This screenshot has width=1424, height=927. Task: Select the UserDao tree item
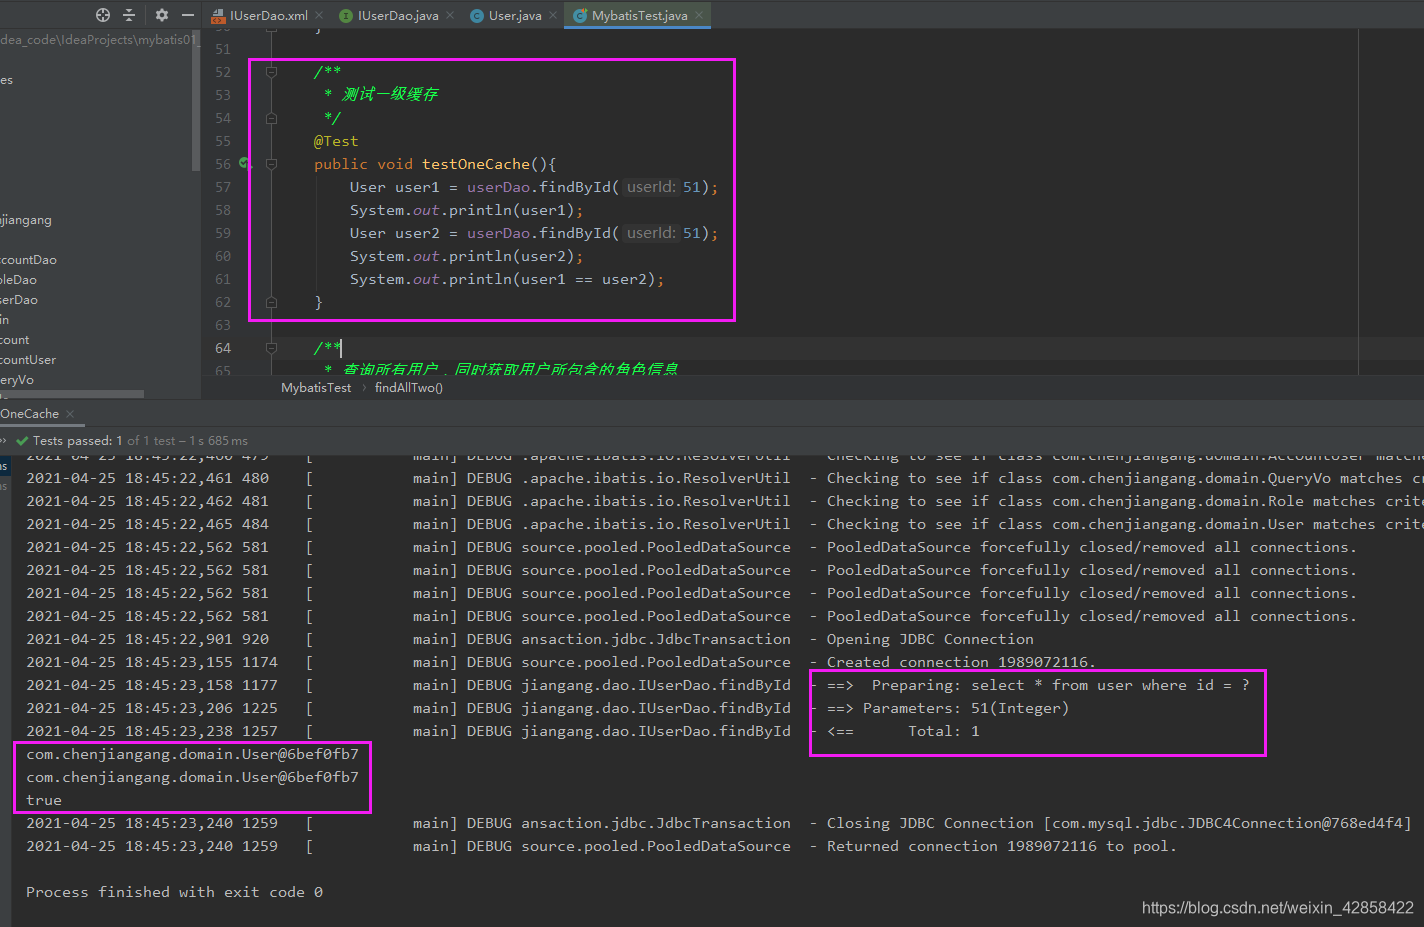click(19, 300)
